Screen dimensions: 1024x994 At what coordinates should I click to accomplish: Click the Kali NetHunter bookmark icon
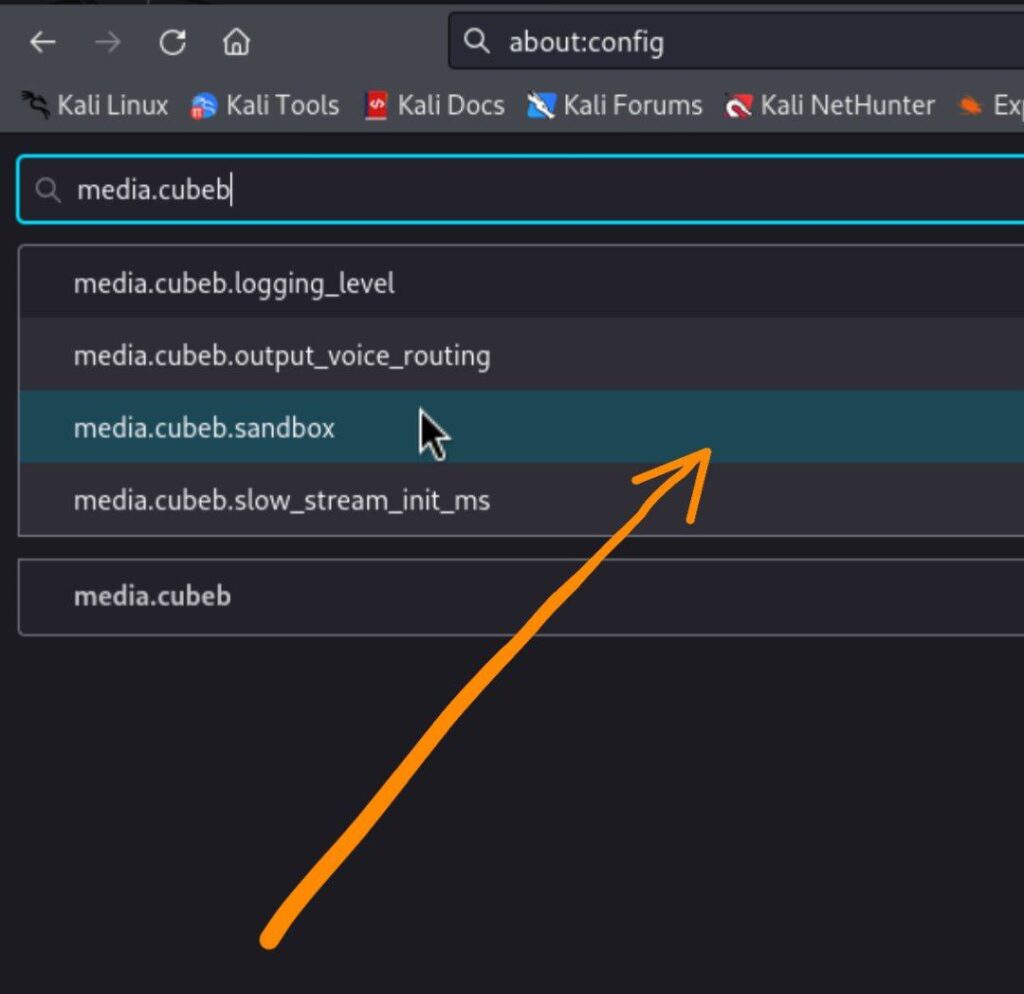[739, 105]
